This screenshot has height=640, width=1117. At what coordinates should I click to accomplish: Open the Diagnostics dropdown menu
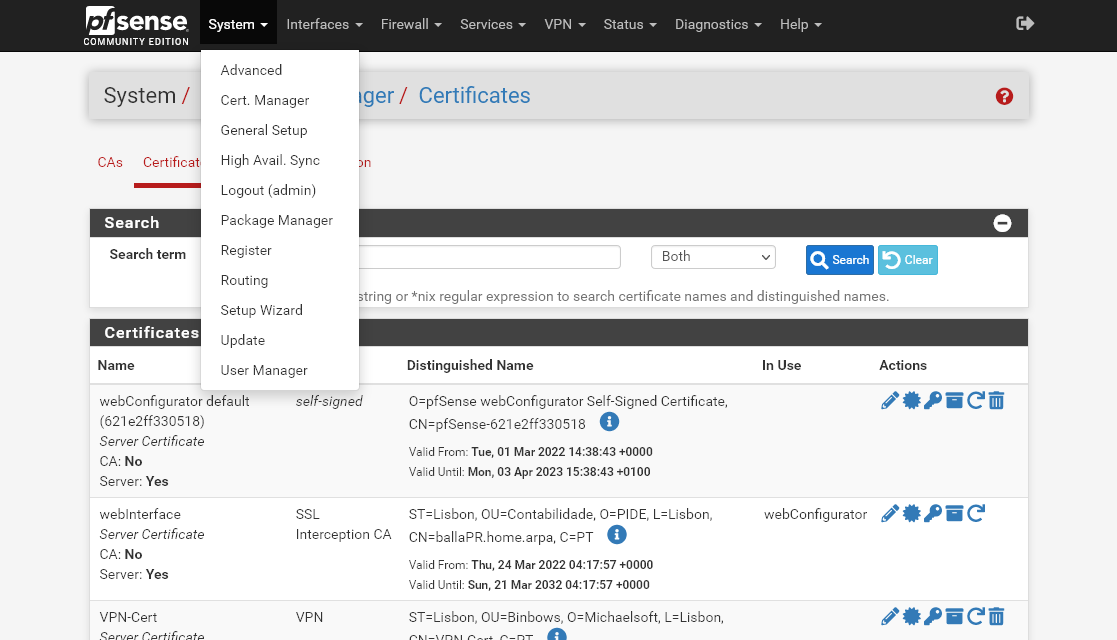(717, 24)
